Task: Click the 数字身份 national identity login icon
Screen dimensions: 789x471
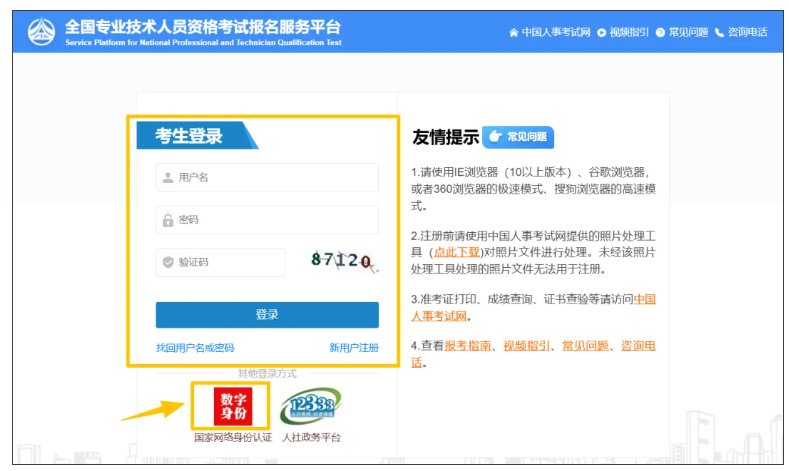Action: point(231,406)
